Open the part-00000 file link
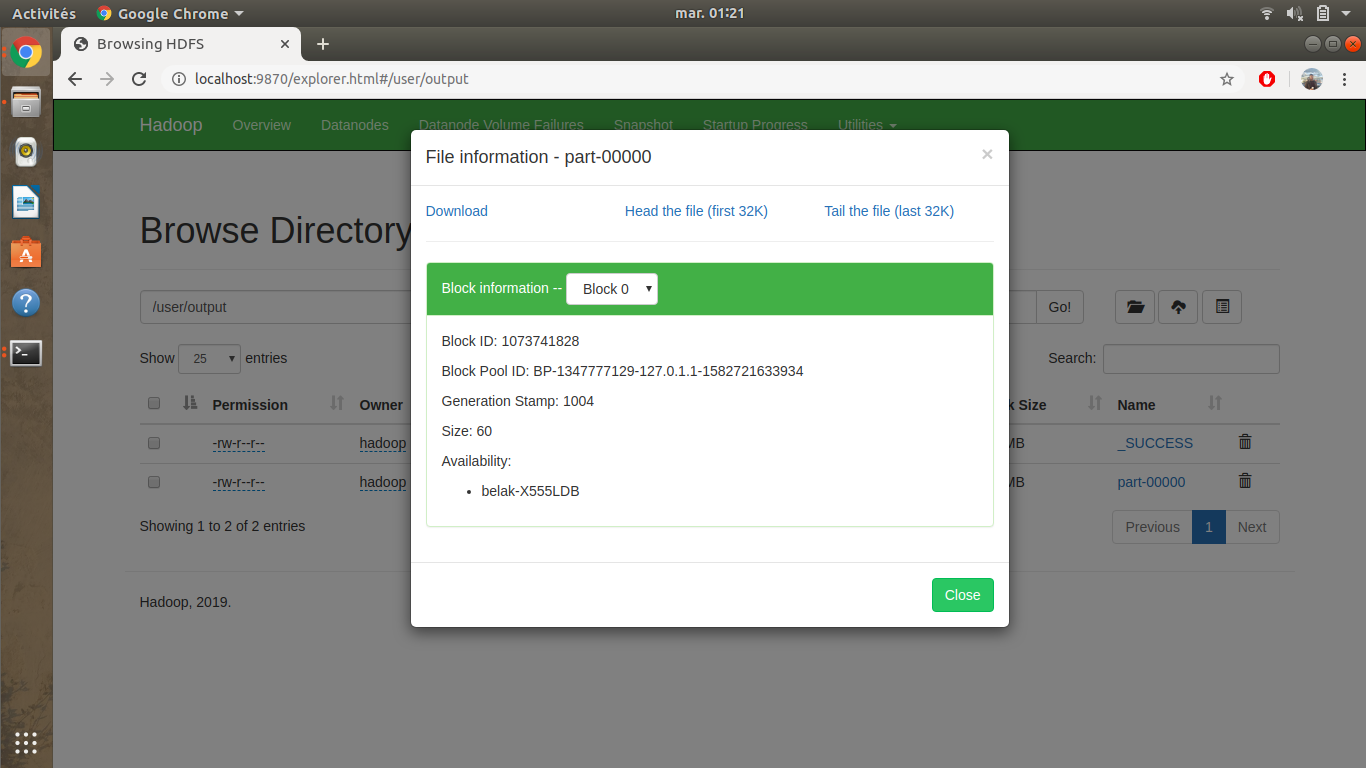This screenshot has width=1366, height=768. click(1151, 482)
